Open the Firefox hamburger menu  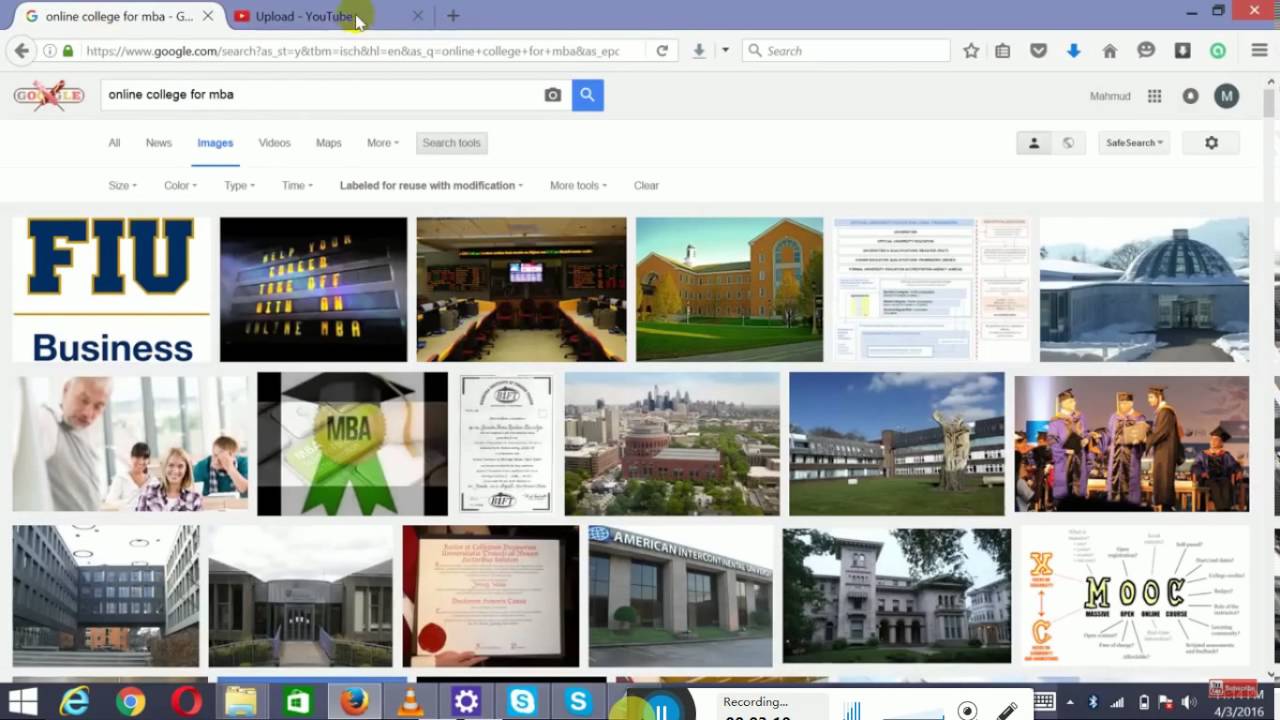click(x=1260, y=51)
